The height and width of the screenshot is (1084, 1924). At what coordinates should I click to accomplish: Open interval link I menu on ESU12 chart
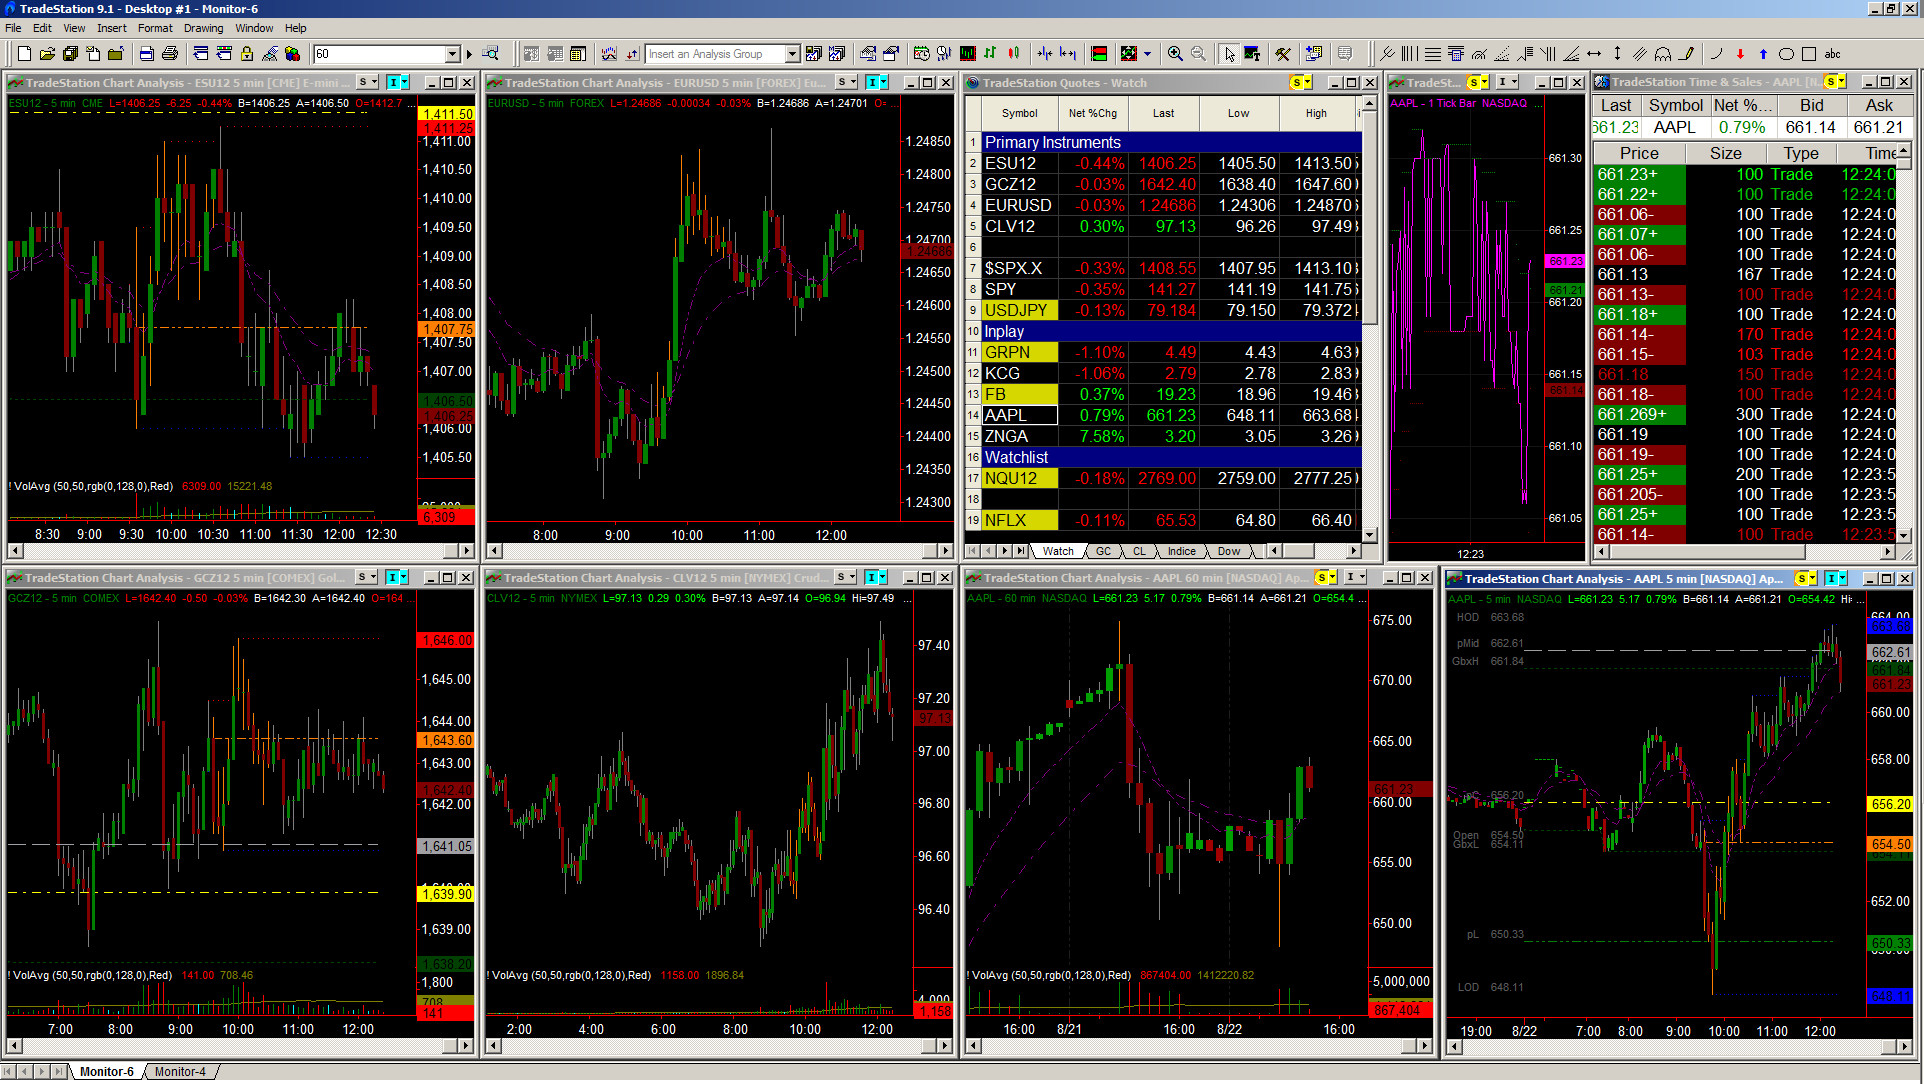click(x=397, y=82)
